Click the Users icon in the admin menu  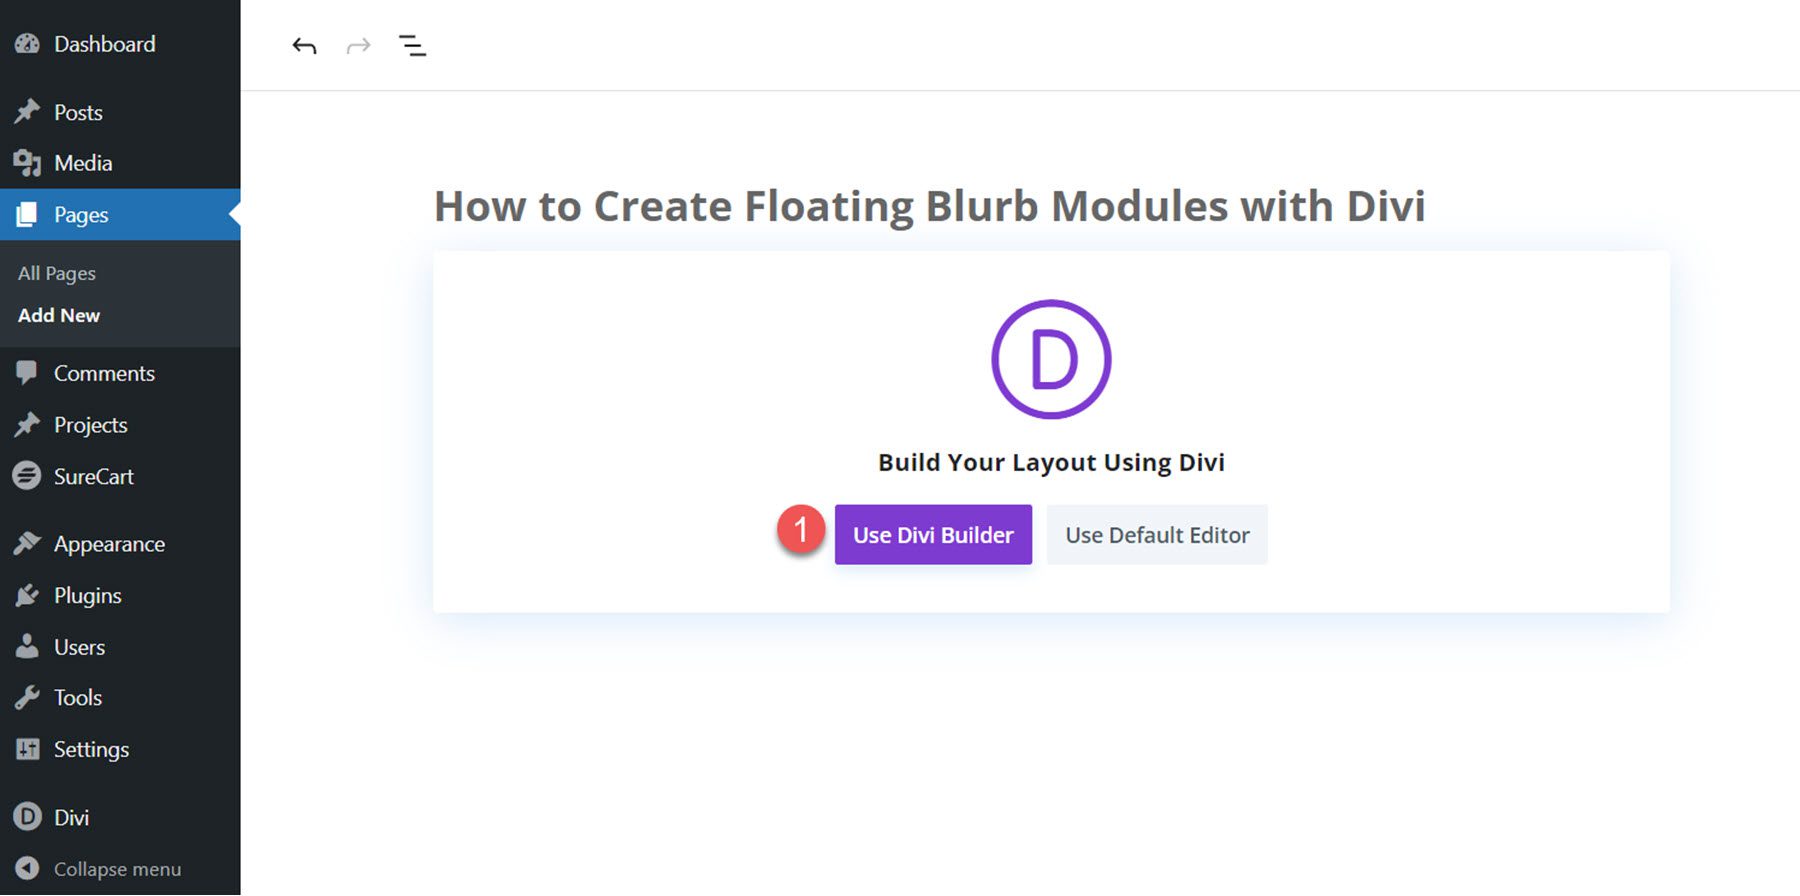[26, 646]
